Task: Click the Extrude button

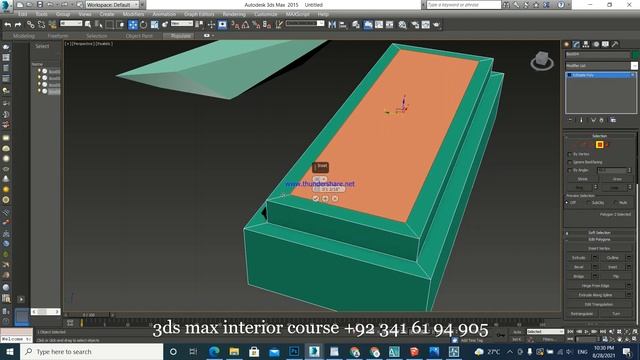Action: [579, 258]
